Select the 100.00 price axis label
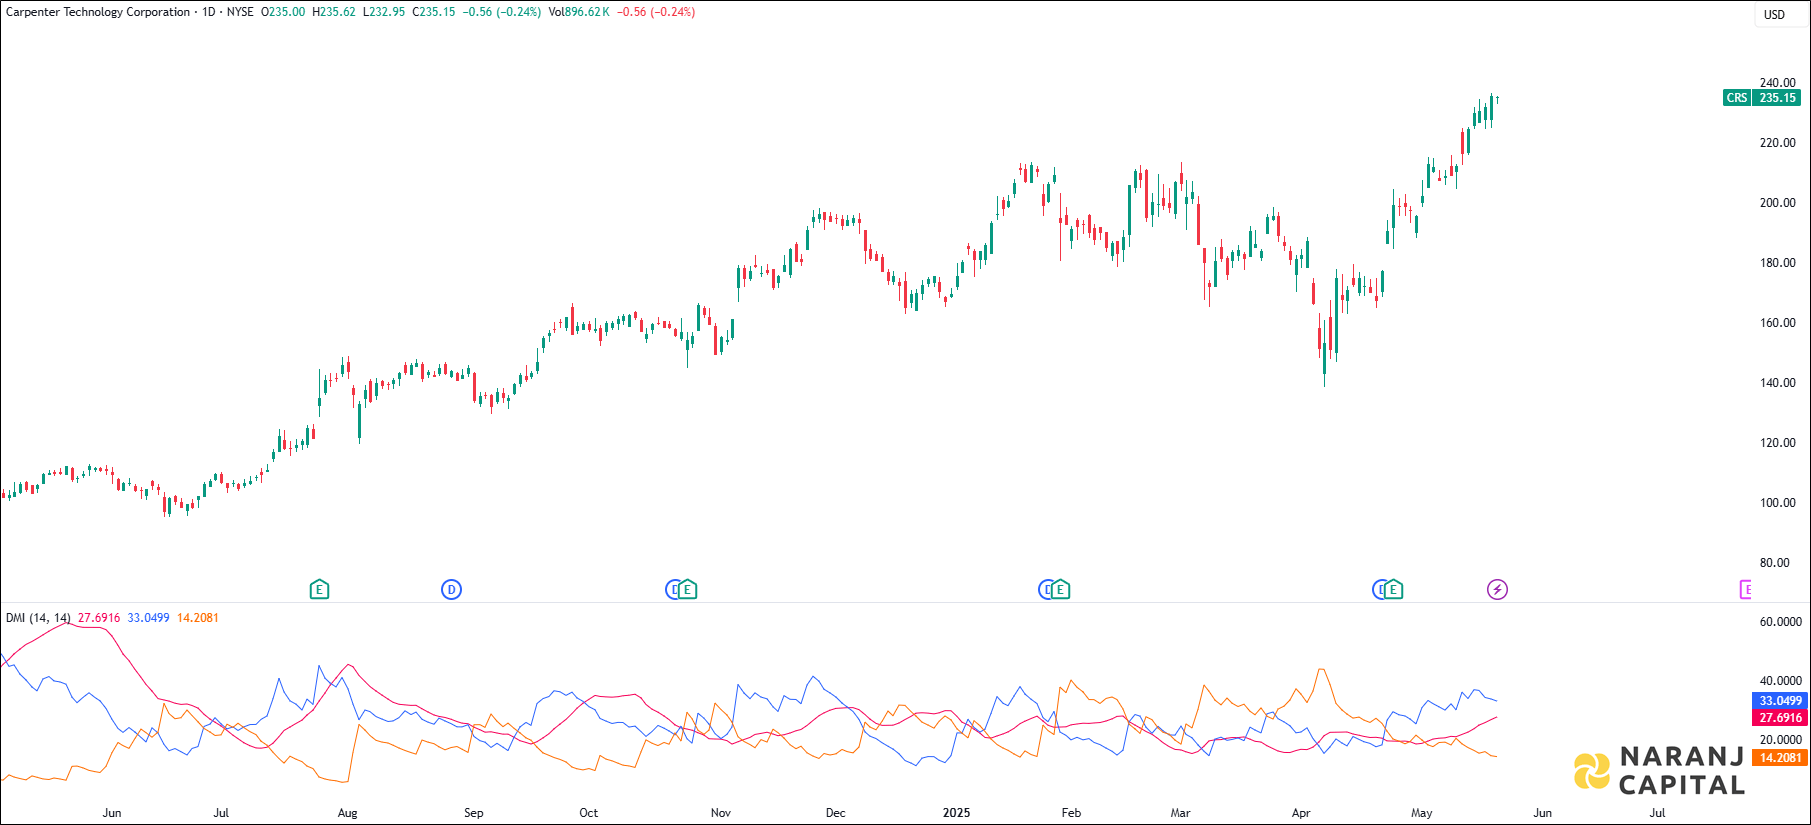Viewport: 1811px width, 825px height. coord(1777,503)
